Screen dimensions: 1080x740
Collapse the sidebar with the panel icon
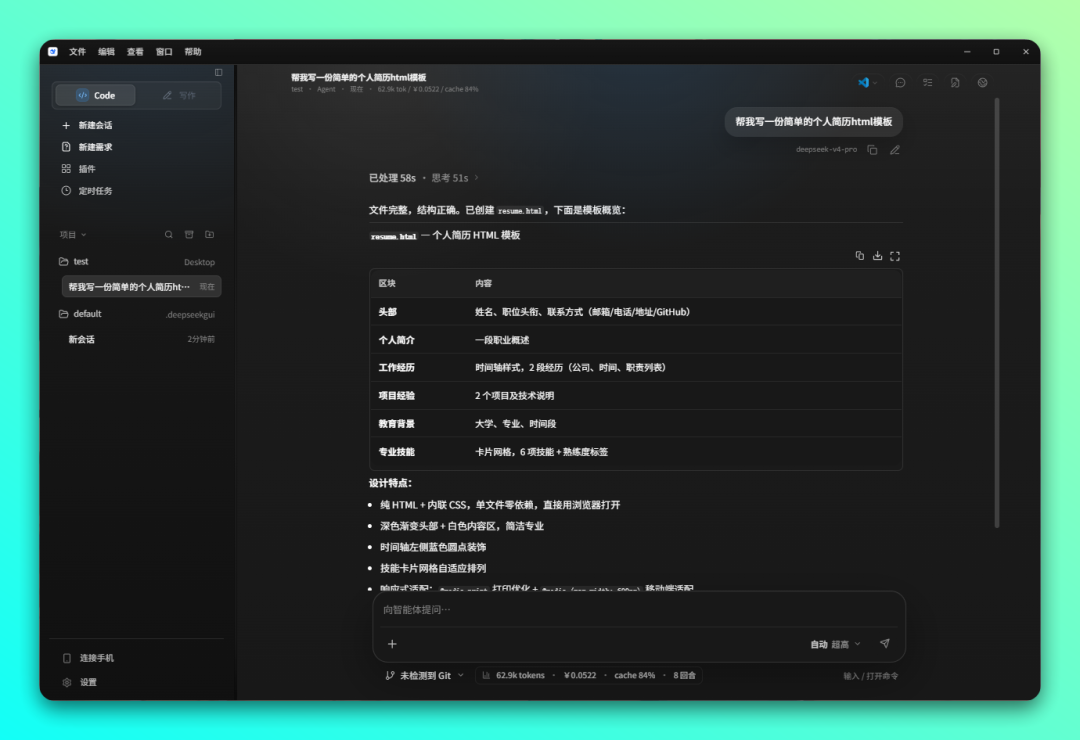[218, 72]
